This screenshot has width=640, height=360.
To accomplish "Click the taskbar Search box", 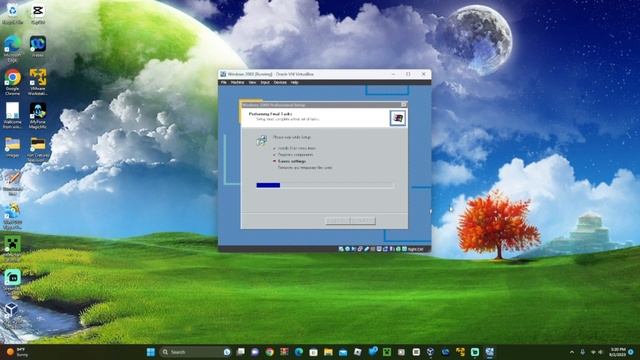I will tap(196, 352).
